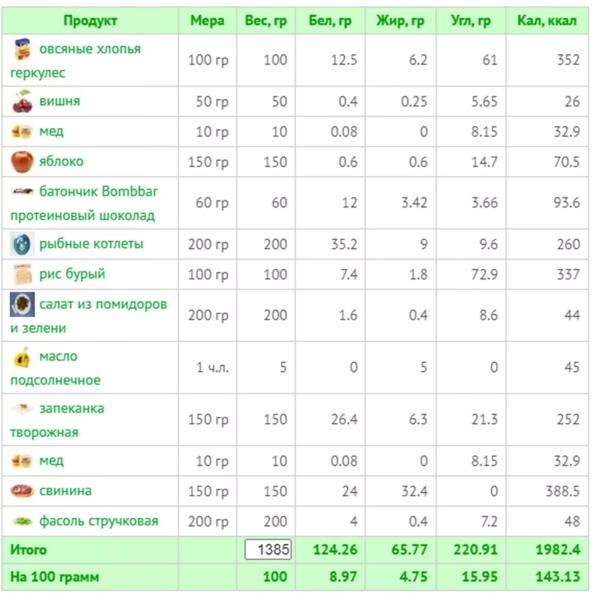The width and height of the screenshot is (600, 599).
Task: Click the Продукт column header
Action: click(90, 20)
